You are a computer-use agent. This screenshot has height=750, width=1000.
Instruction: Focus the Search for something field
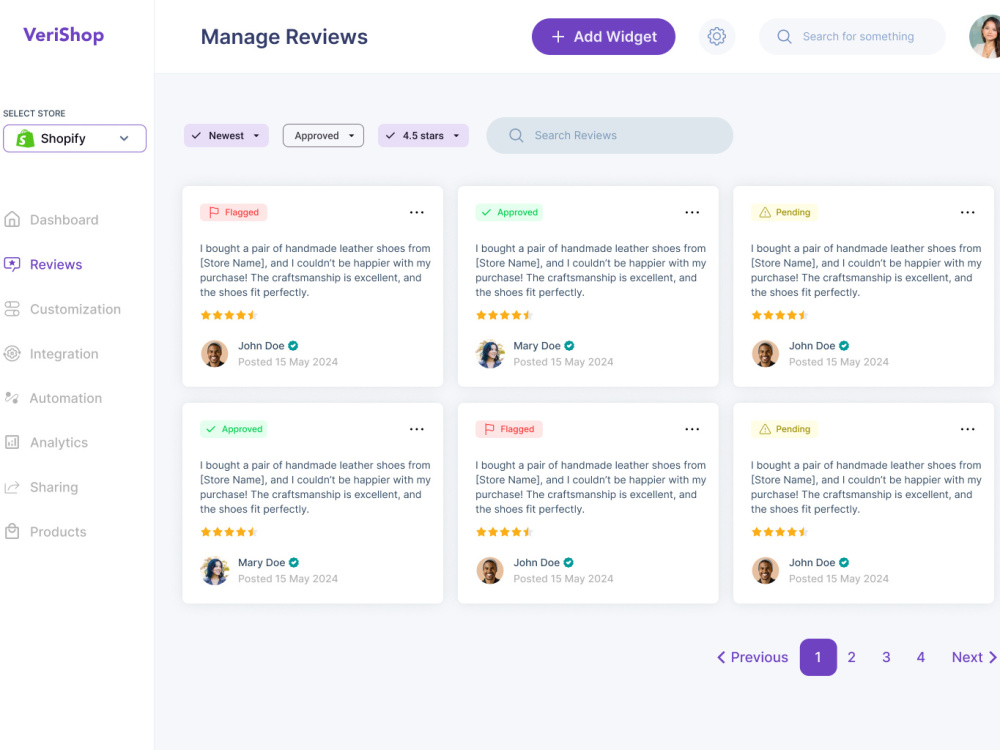click(x=851, y=36)
